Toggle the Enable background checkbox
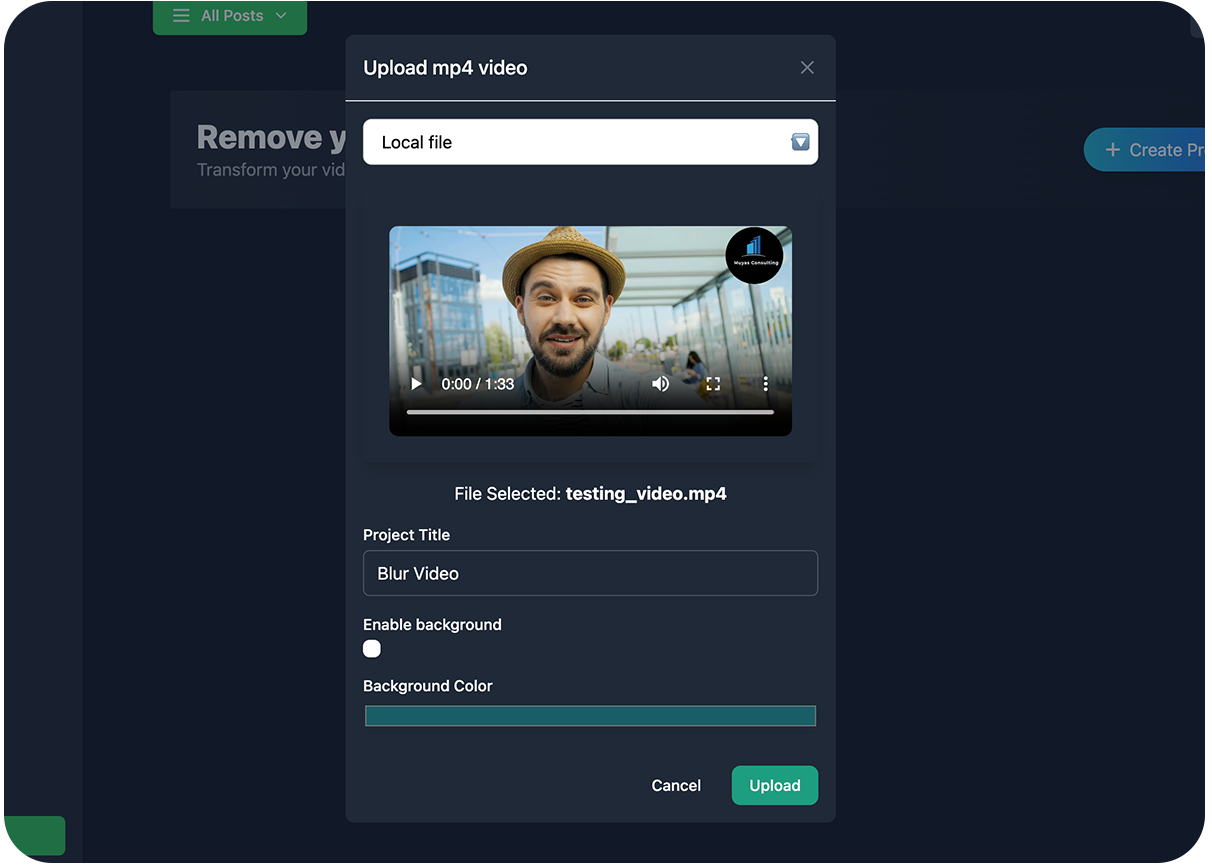Image resolution: width=1212 pixels, height=867 pixels. (x=372, y=649)
